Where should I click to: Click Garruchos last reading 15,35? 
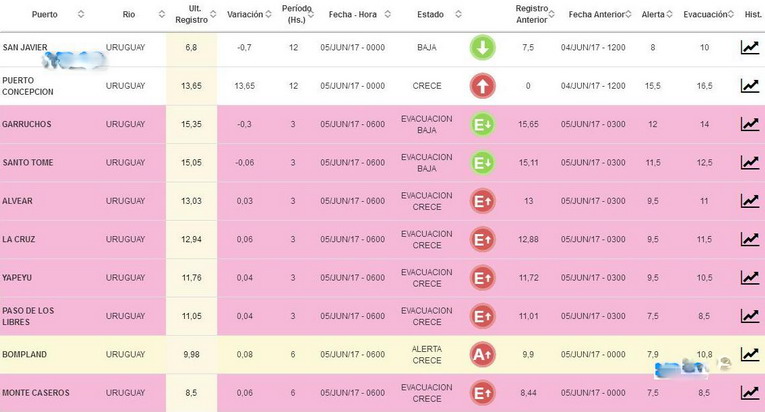tap(191, 124)
